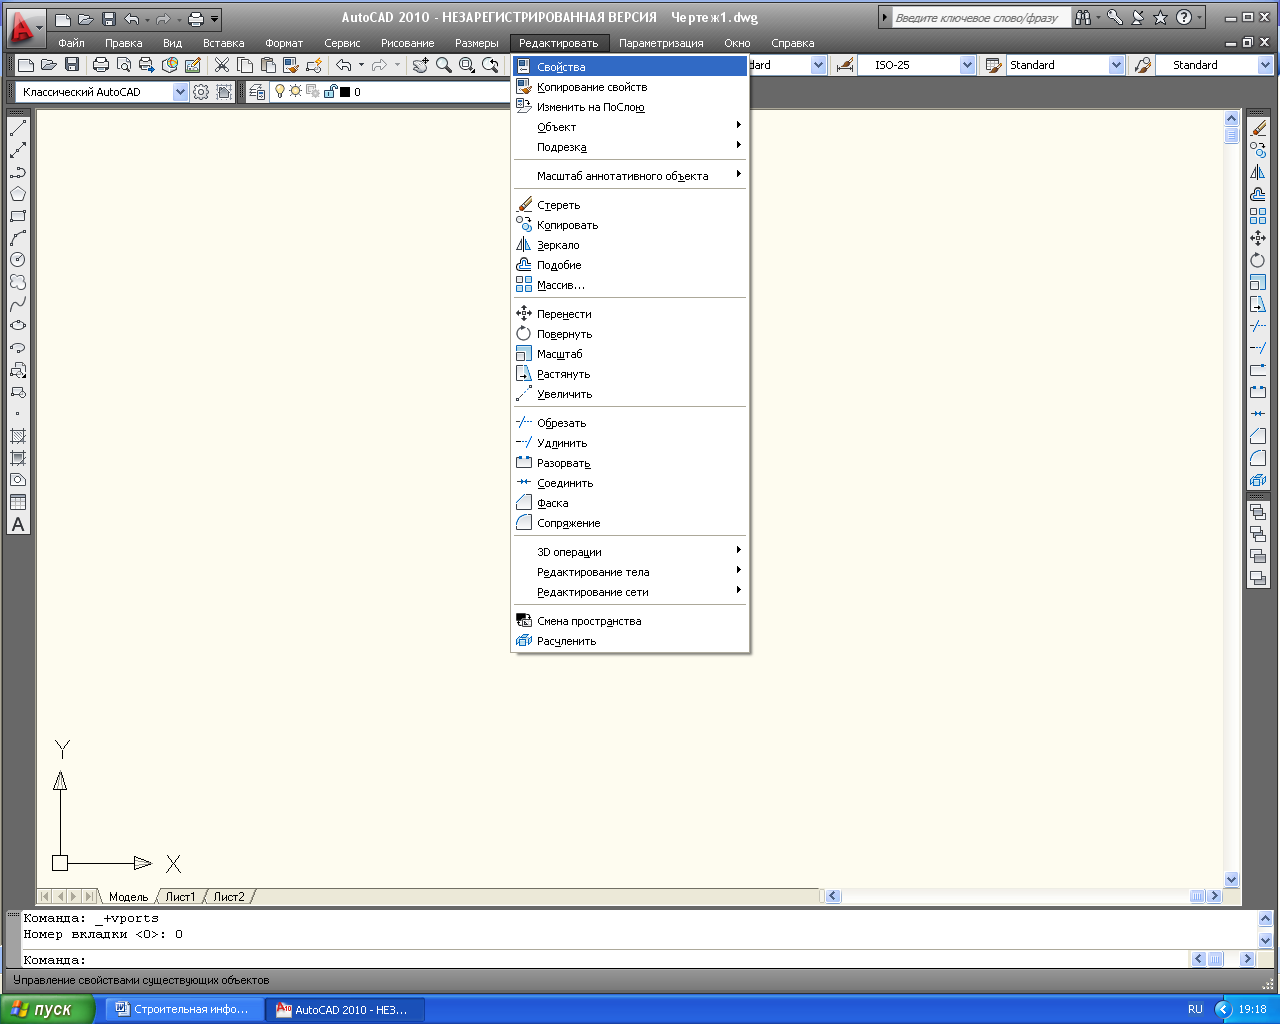Open the Standard table style dropdown
Viewport: 1280px width, 1024px height.
1117,65
